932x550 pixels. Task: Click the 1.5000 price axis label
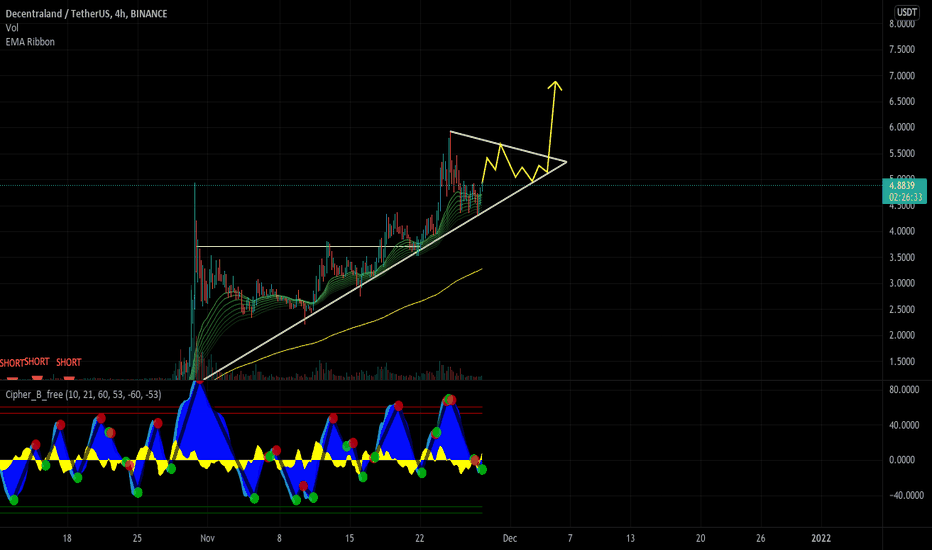[902, 362]
